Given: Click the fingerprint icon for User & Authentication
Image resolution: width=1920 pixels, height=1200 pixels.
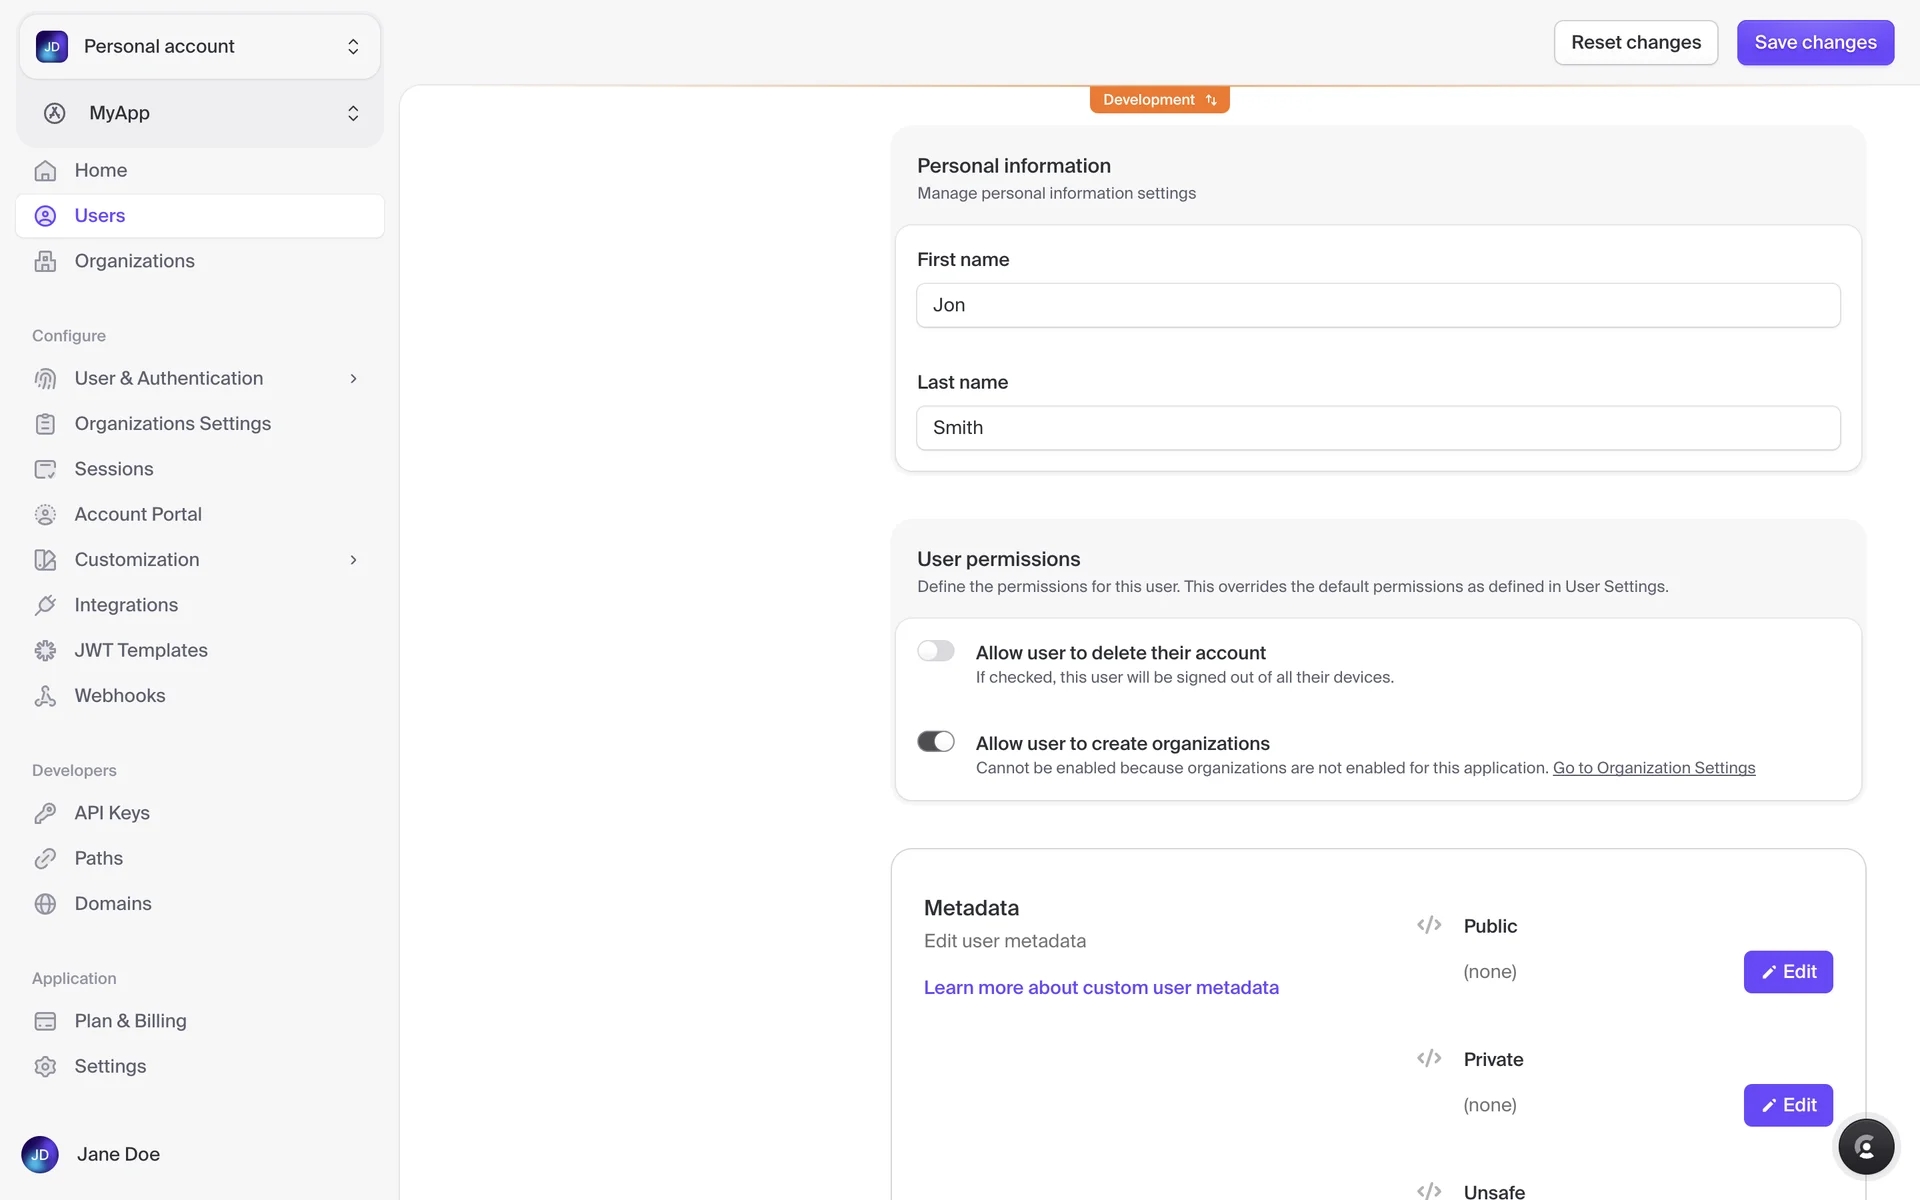Looking at the screenshot, I should 45,379.
